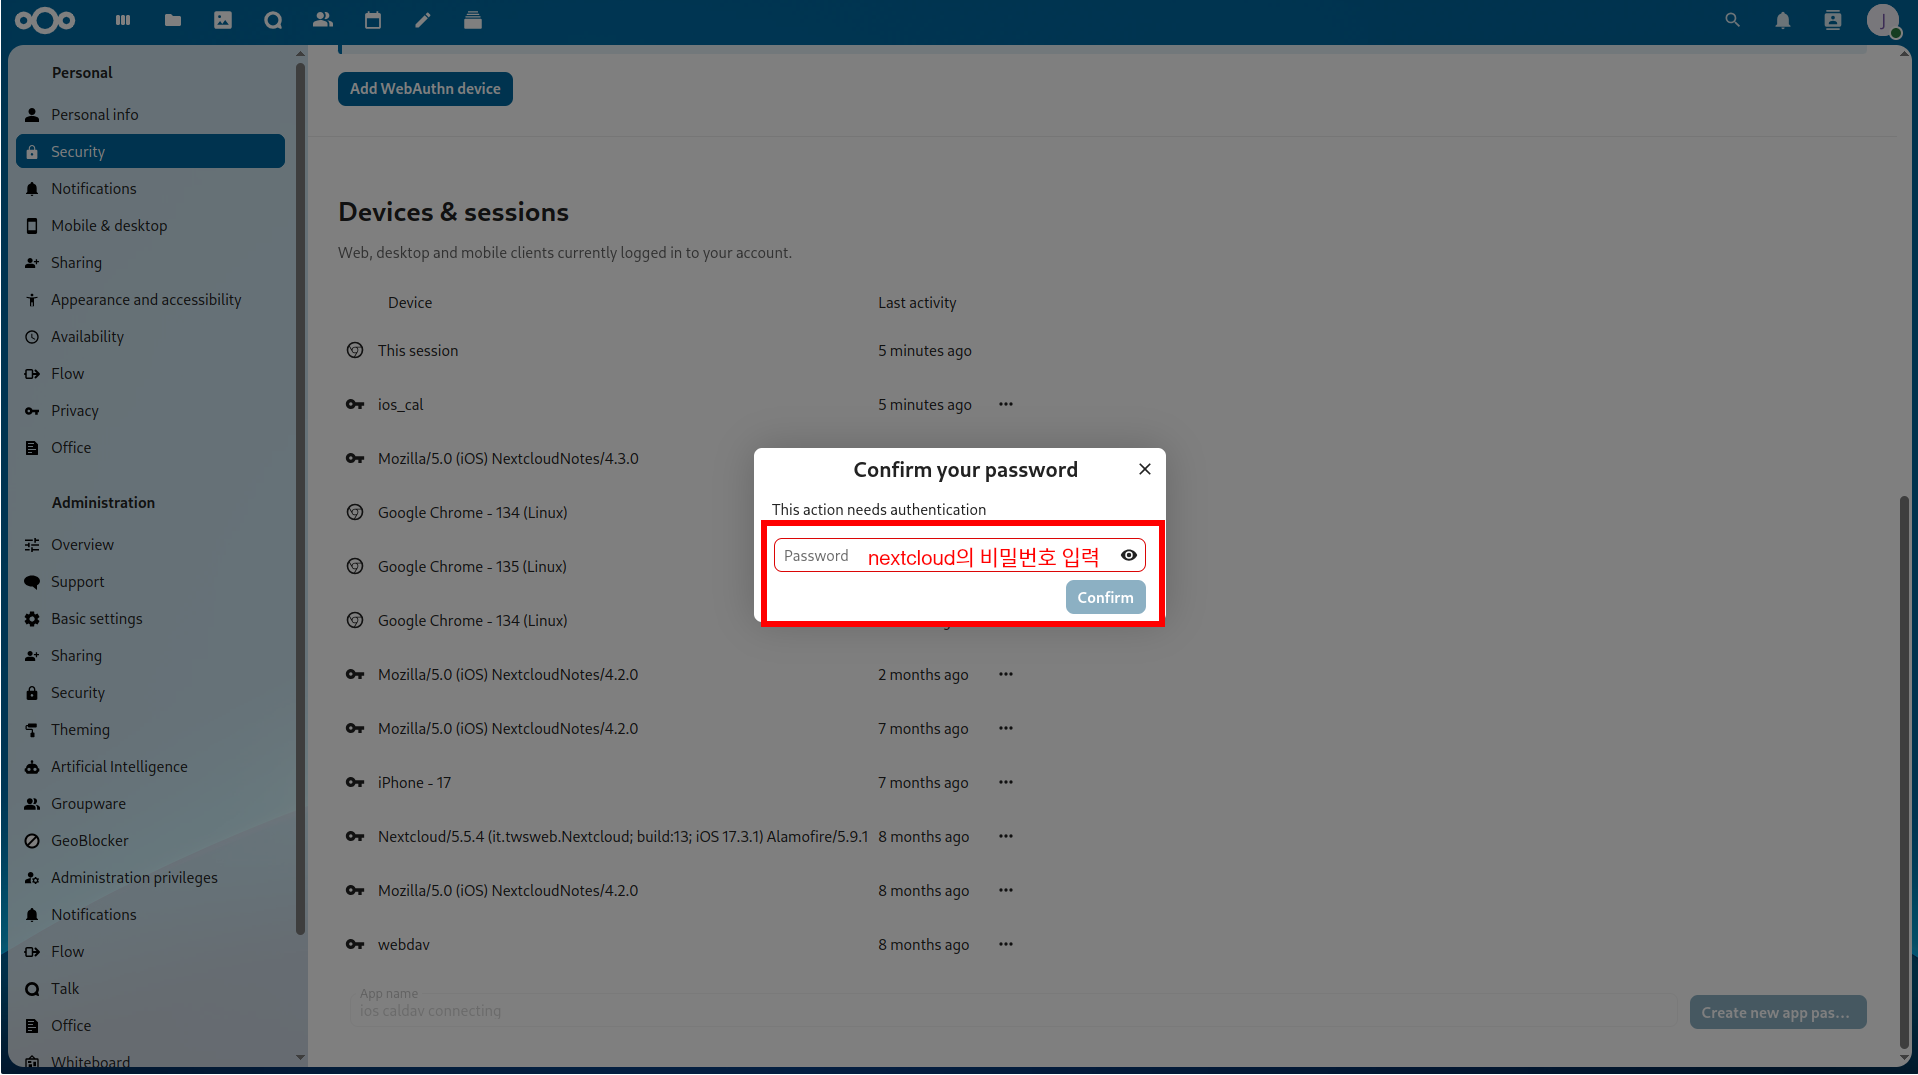
Task: Click the search magnifier icon
Action: pos(1732,20)
